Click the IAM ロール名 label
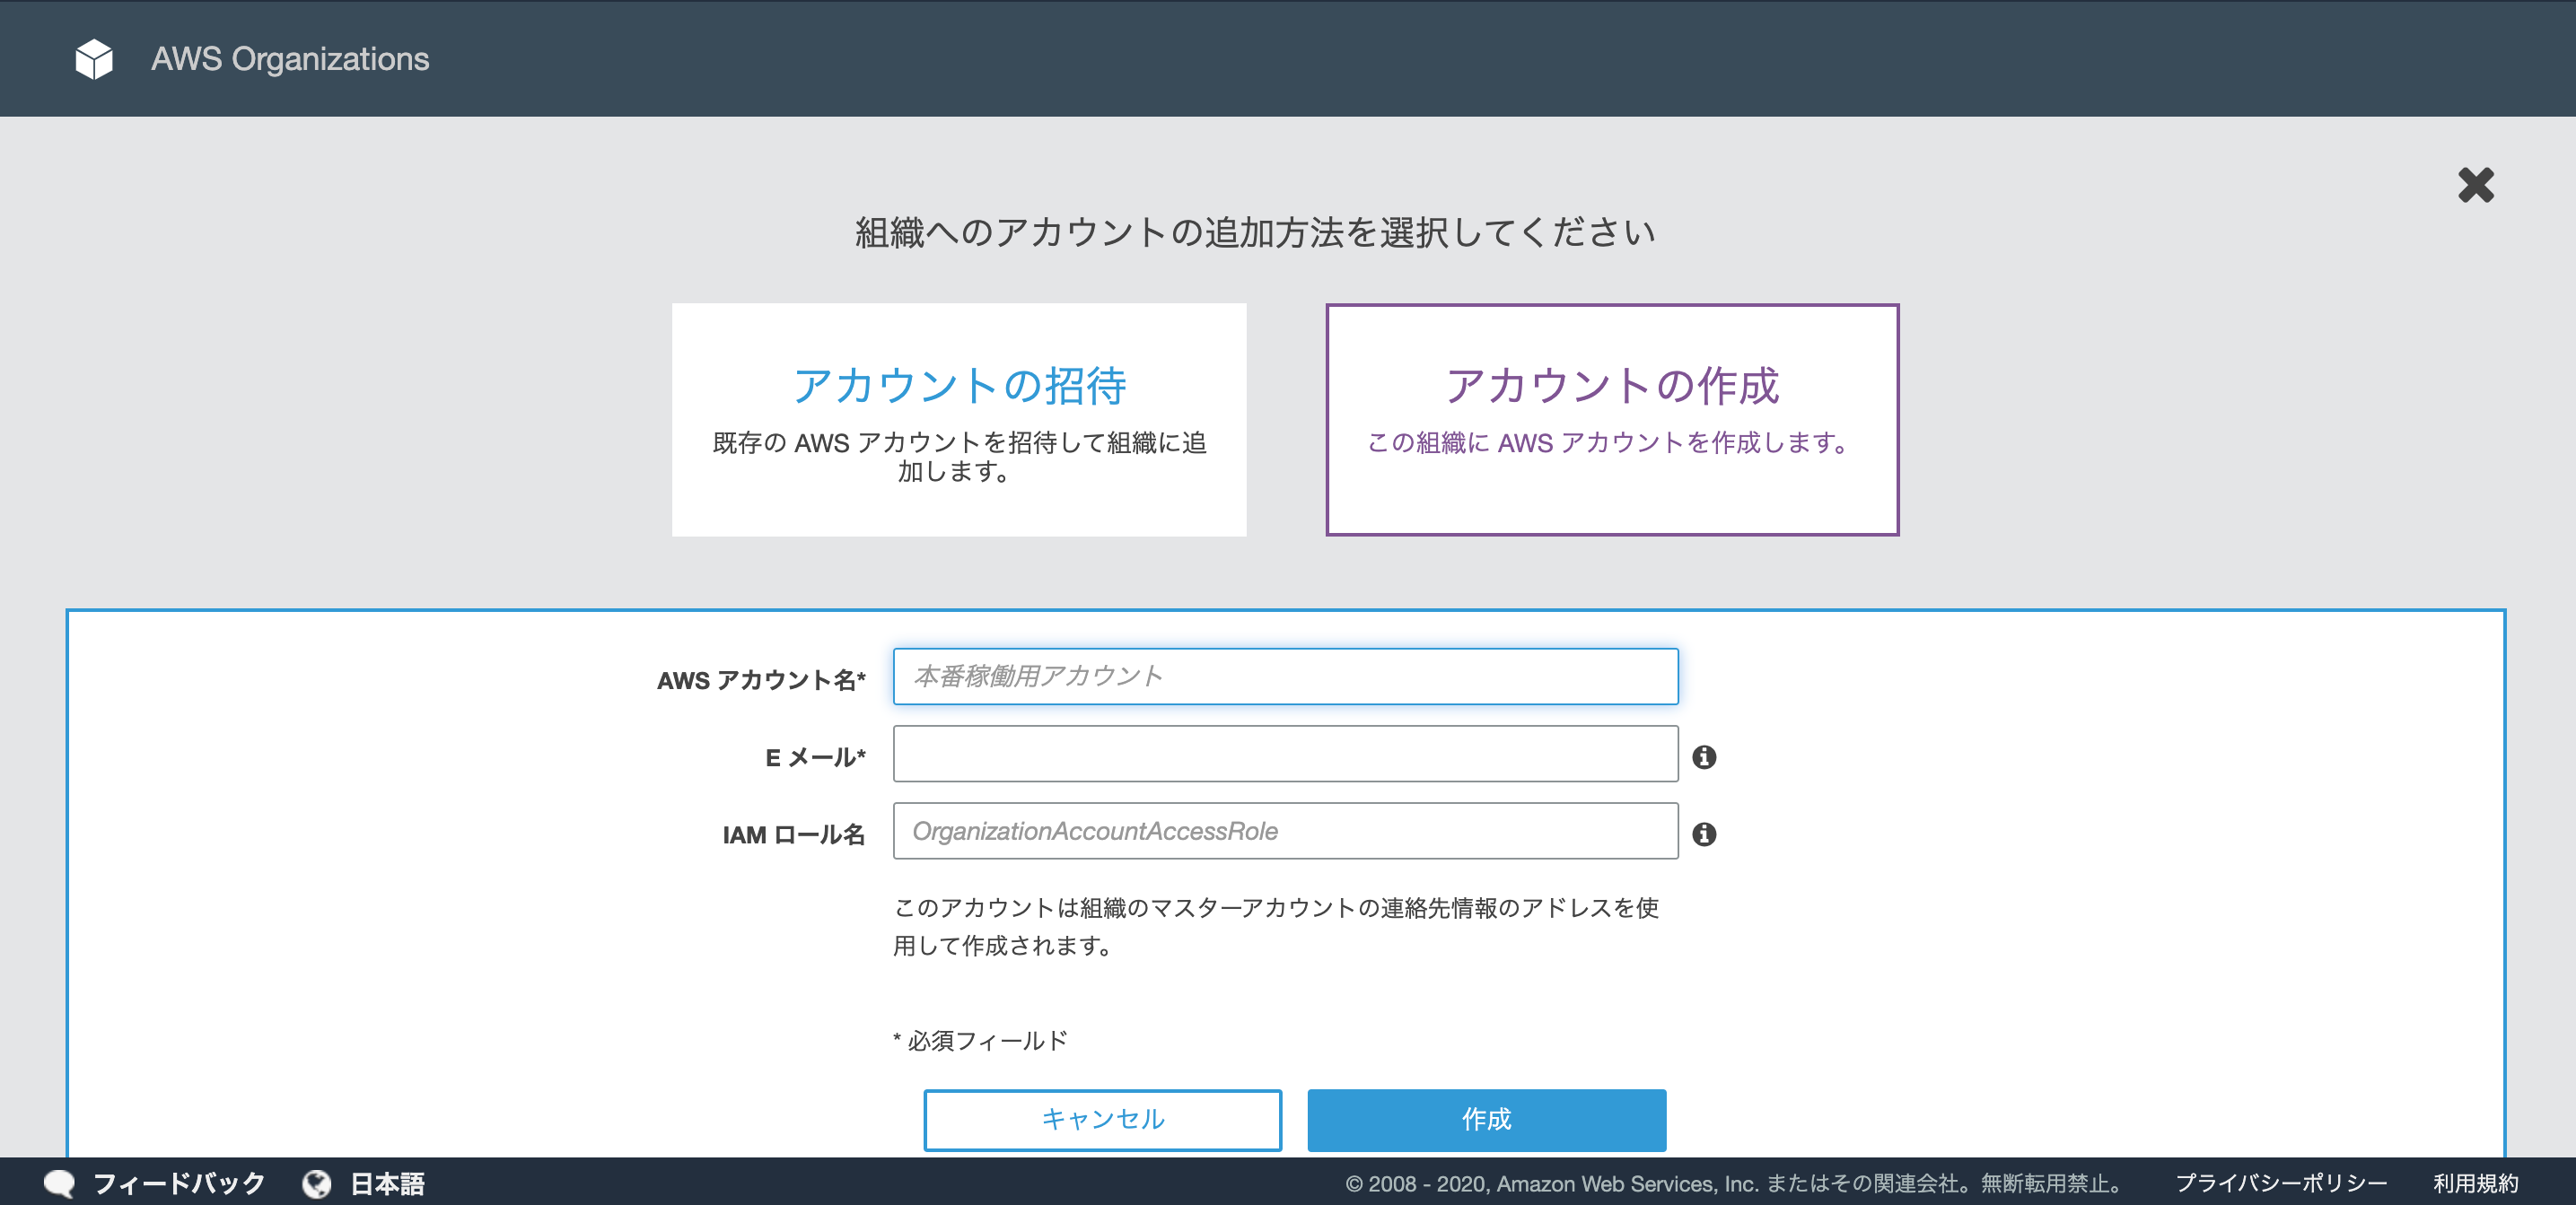The height and width of the screenshot is (1205, 2576). [x=794, y=834]
